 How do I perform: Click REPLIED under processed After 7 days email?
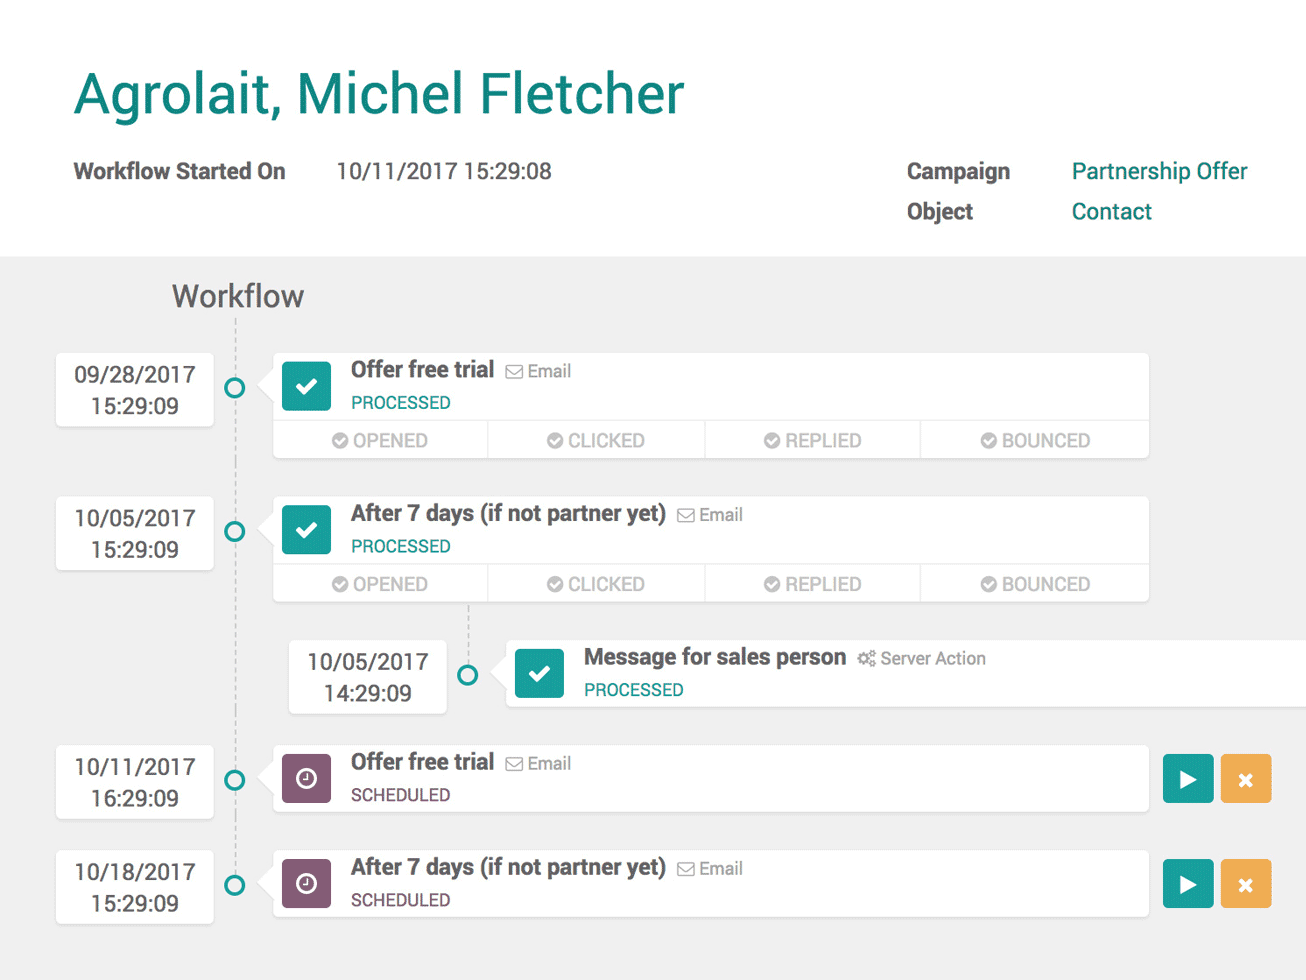(x=812, y=584)
